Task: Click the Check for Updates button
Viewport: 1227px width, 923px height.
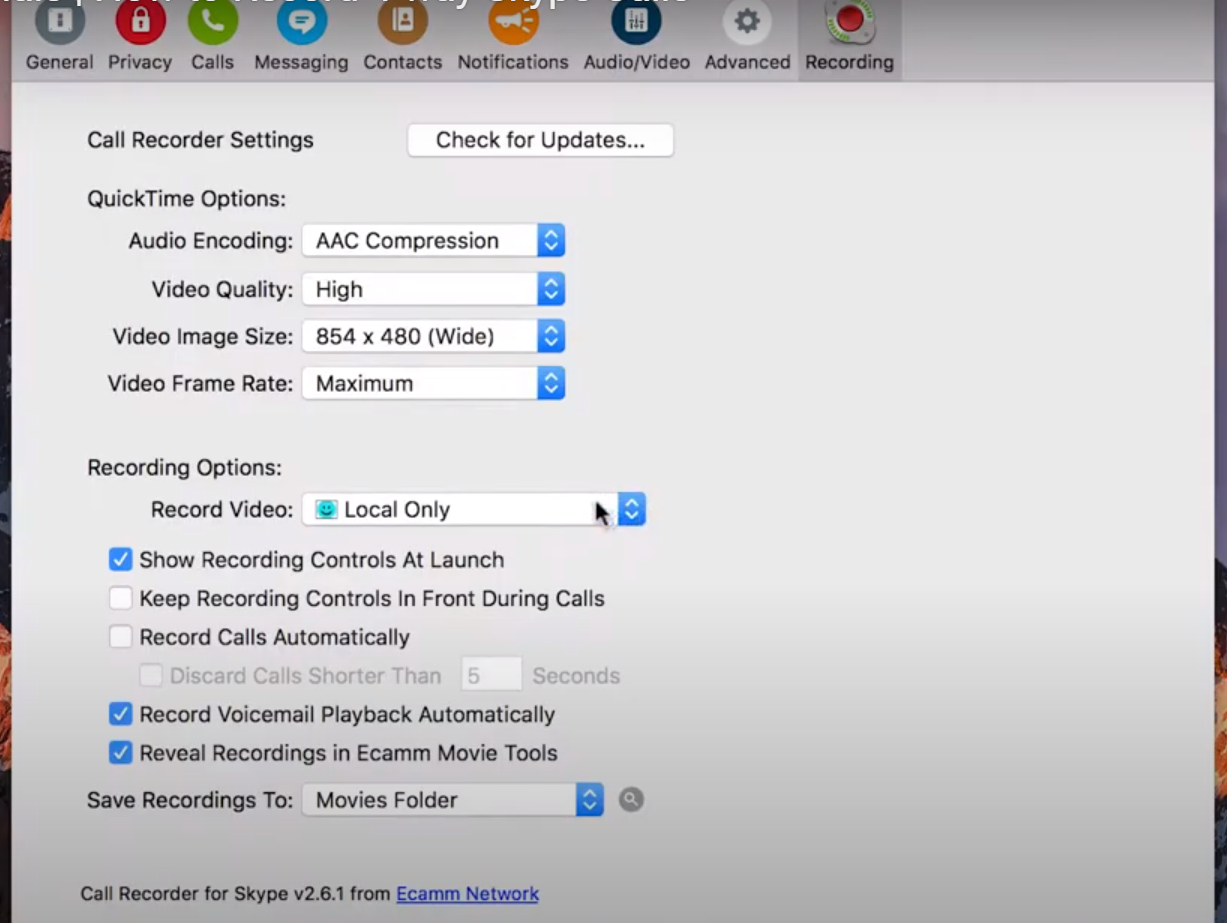Action: 540,140
